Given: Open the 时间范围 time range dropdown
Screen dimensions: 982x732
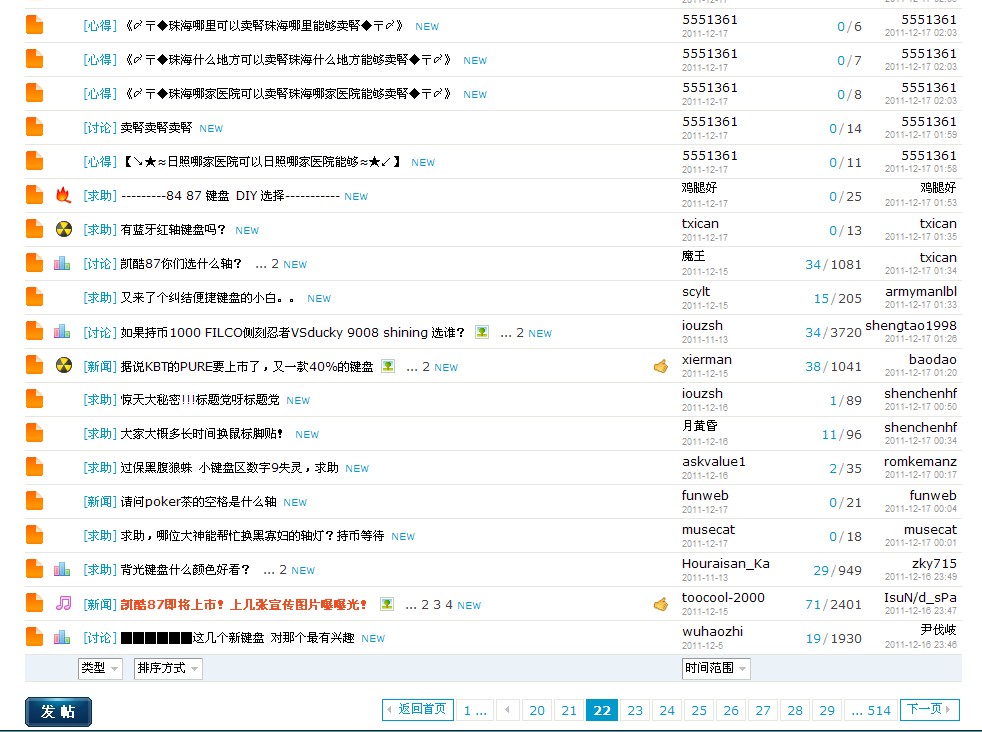Looking at the screenshot, I should tap(716, 668).
